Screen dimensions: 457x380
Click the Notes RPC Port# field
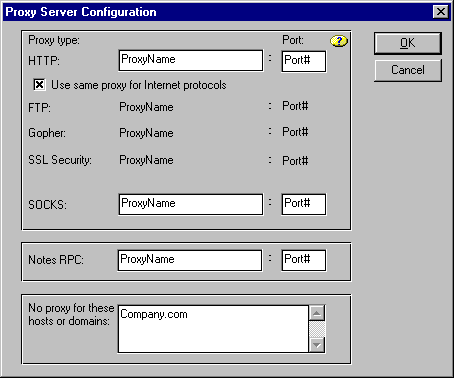coord(304,260)
